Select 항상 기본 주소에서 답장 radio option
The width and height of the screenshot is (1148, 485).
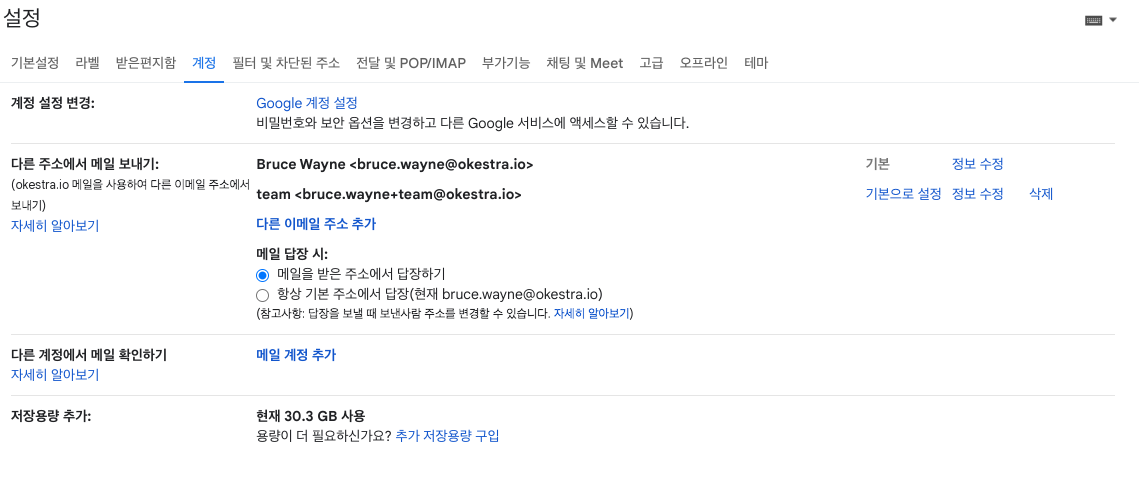click(x=263, y=296)
